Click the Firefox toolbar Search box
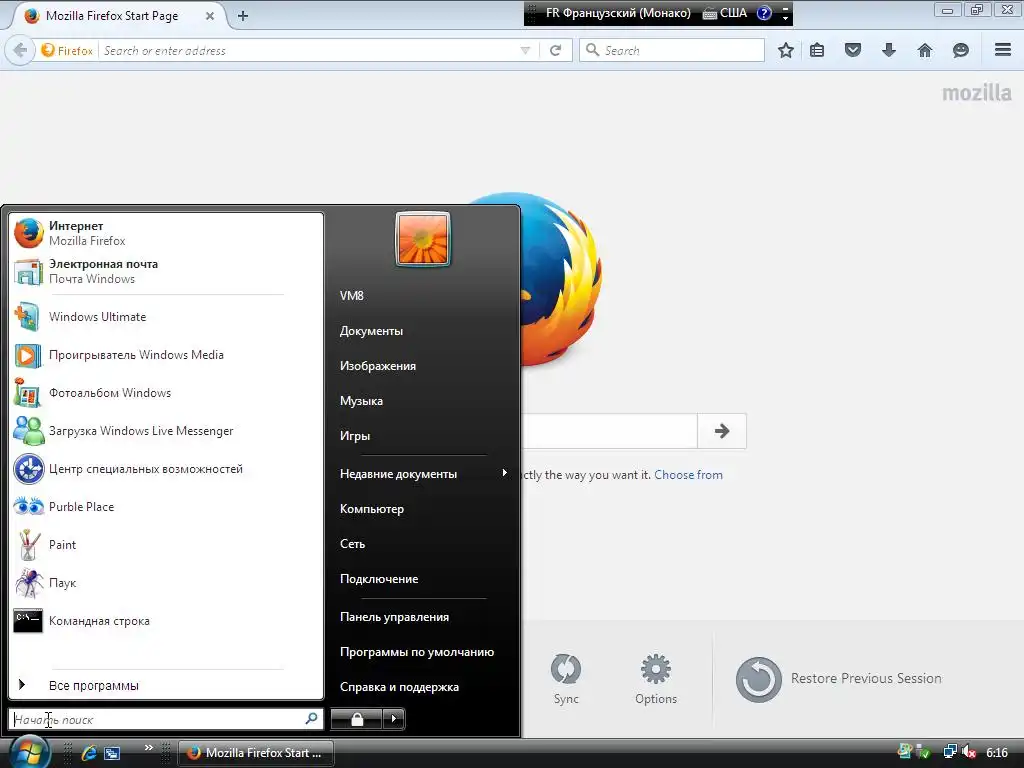 tap(673, 50)
